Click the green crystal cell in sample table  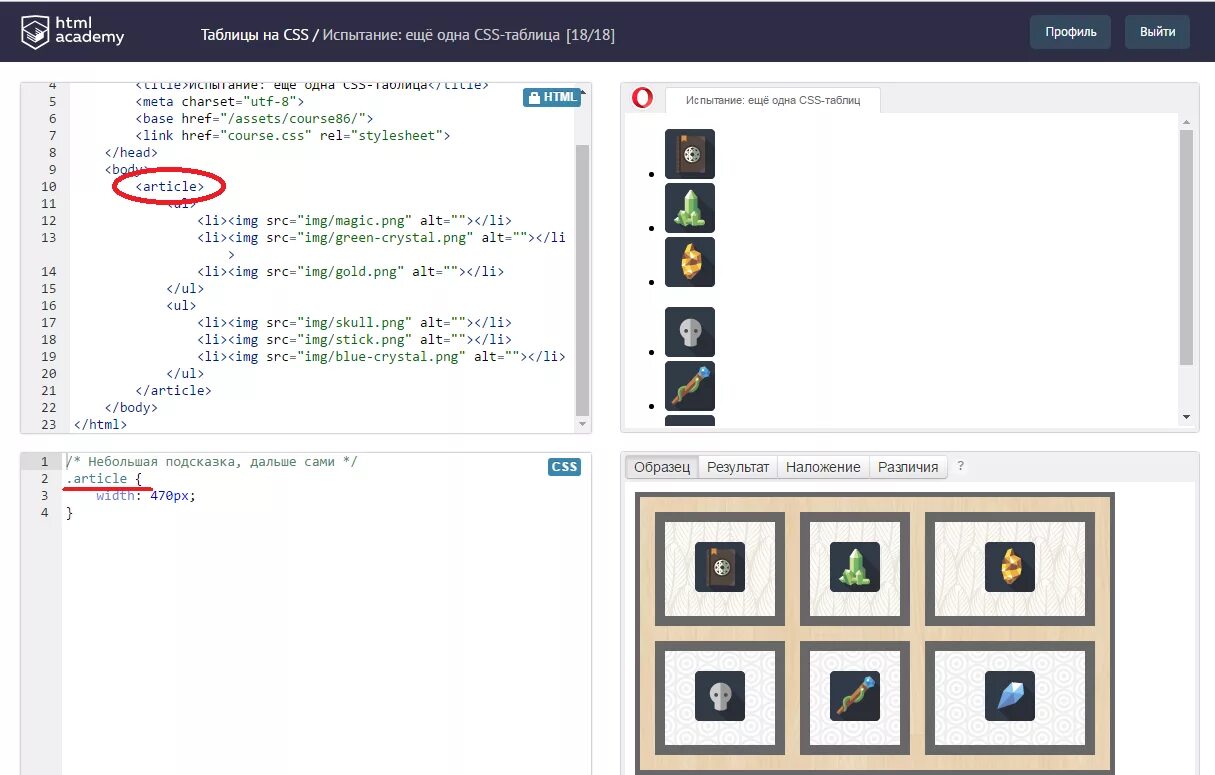click(855, 568)
